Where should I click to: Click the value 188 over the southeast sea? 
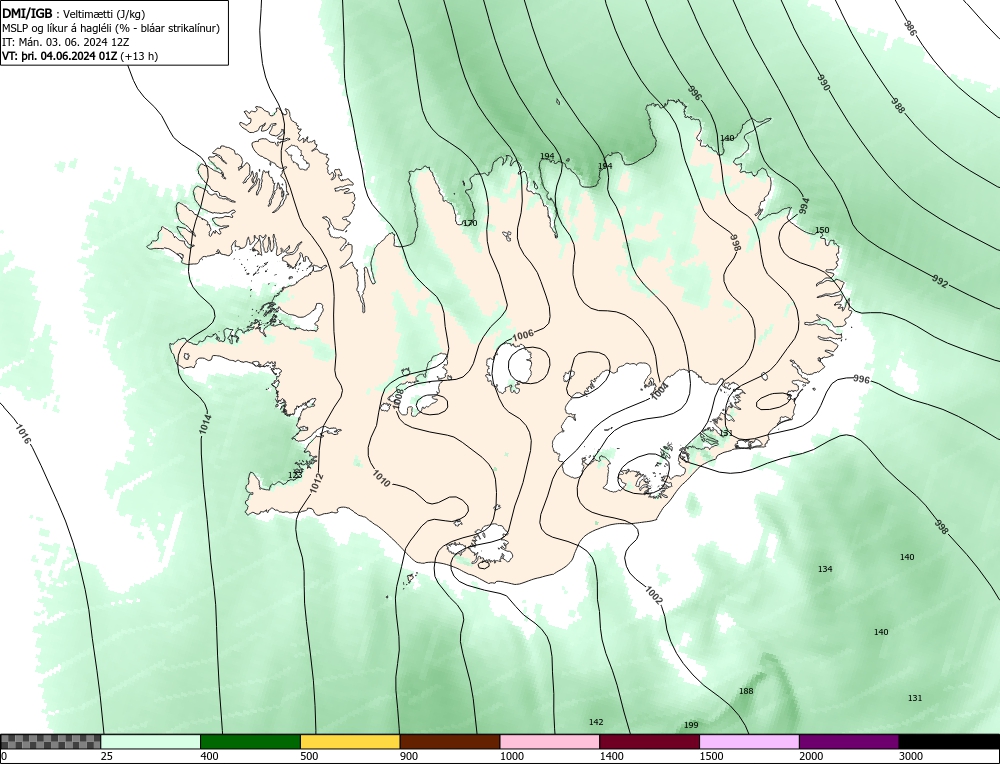point(746,691)
